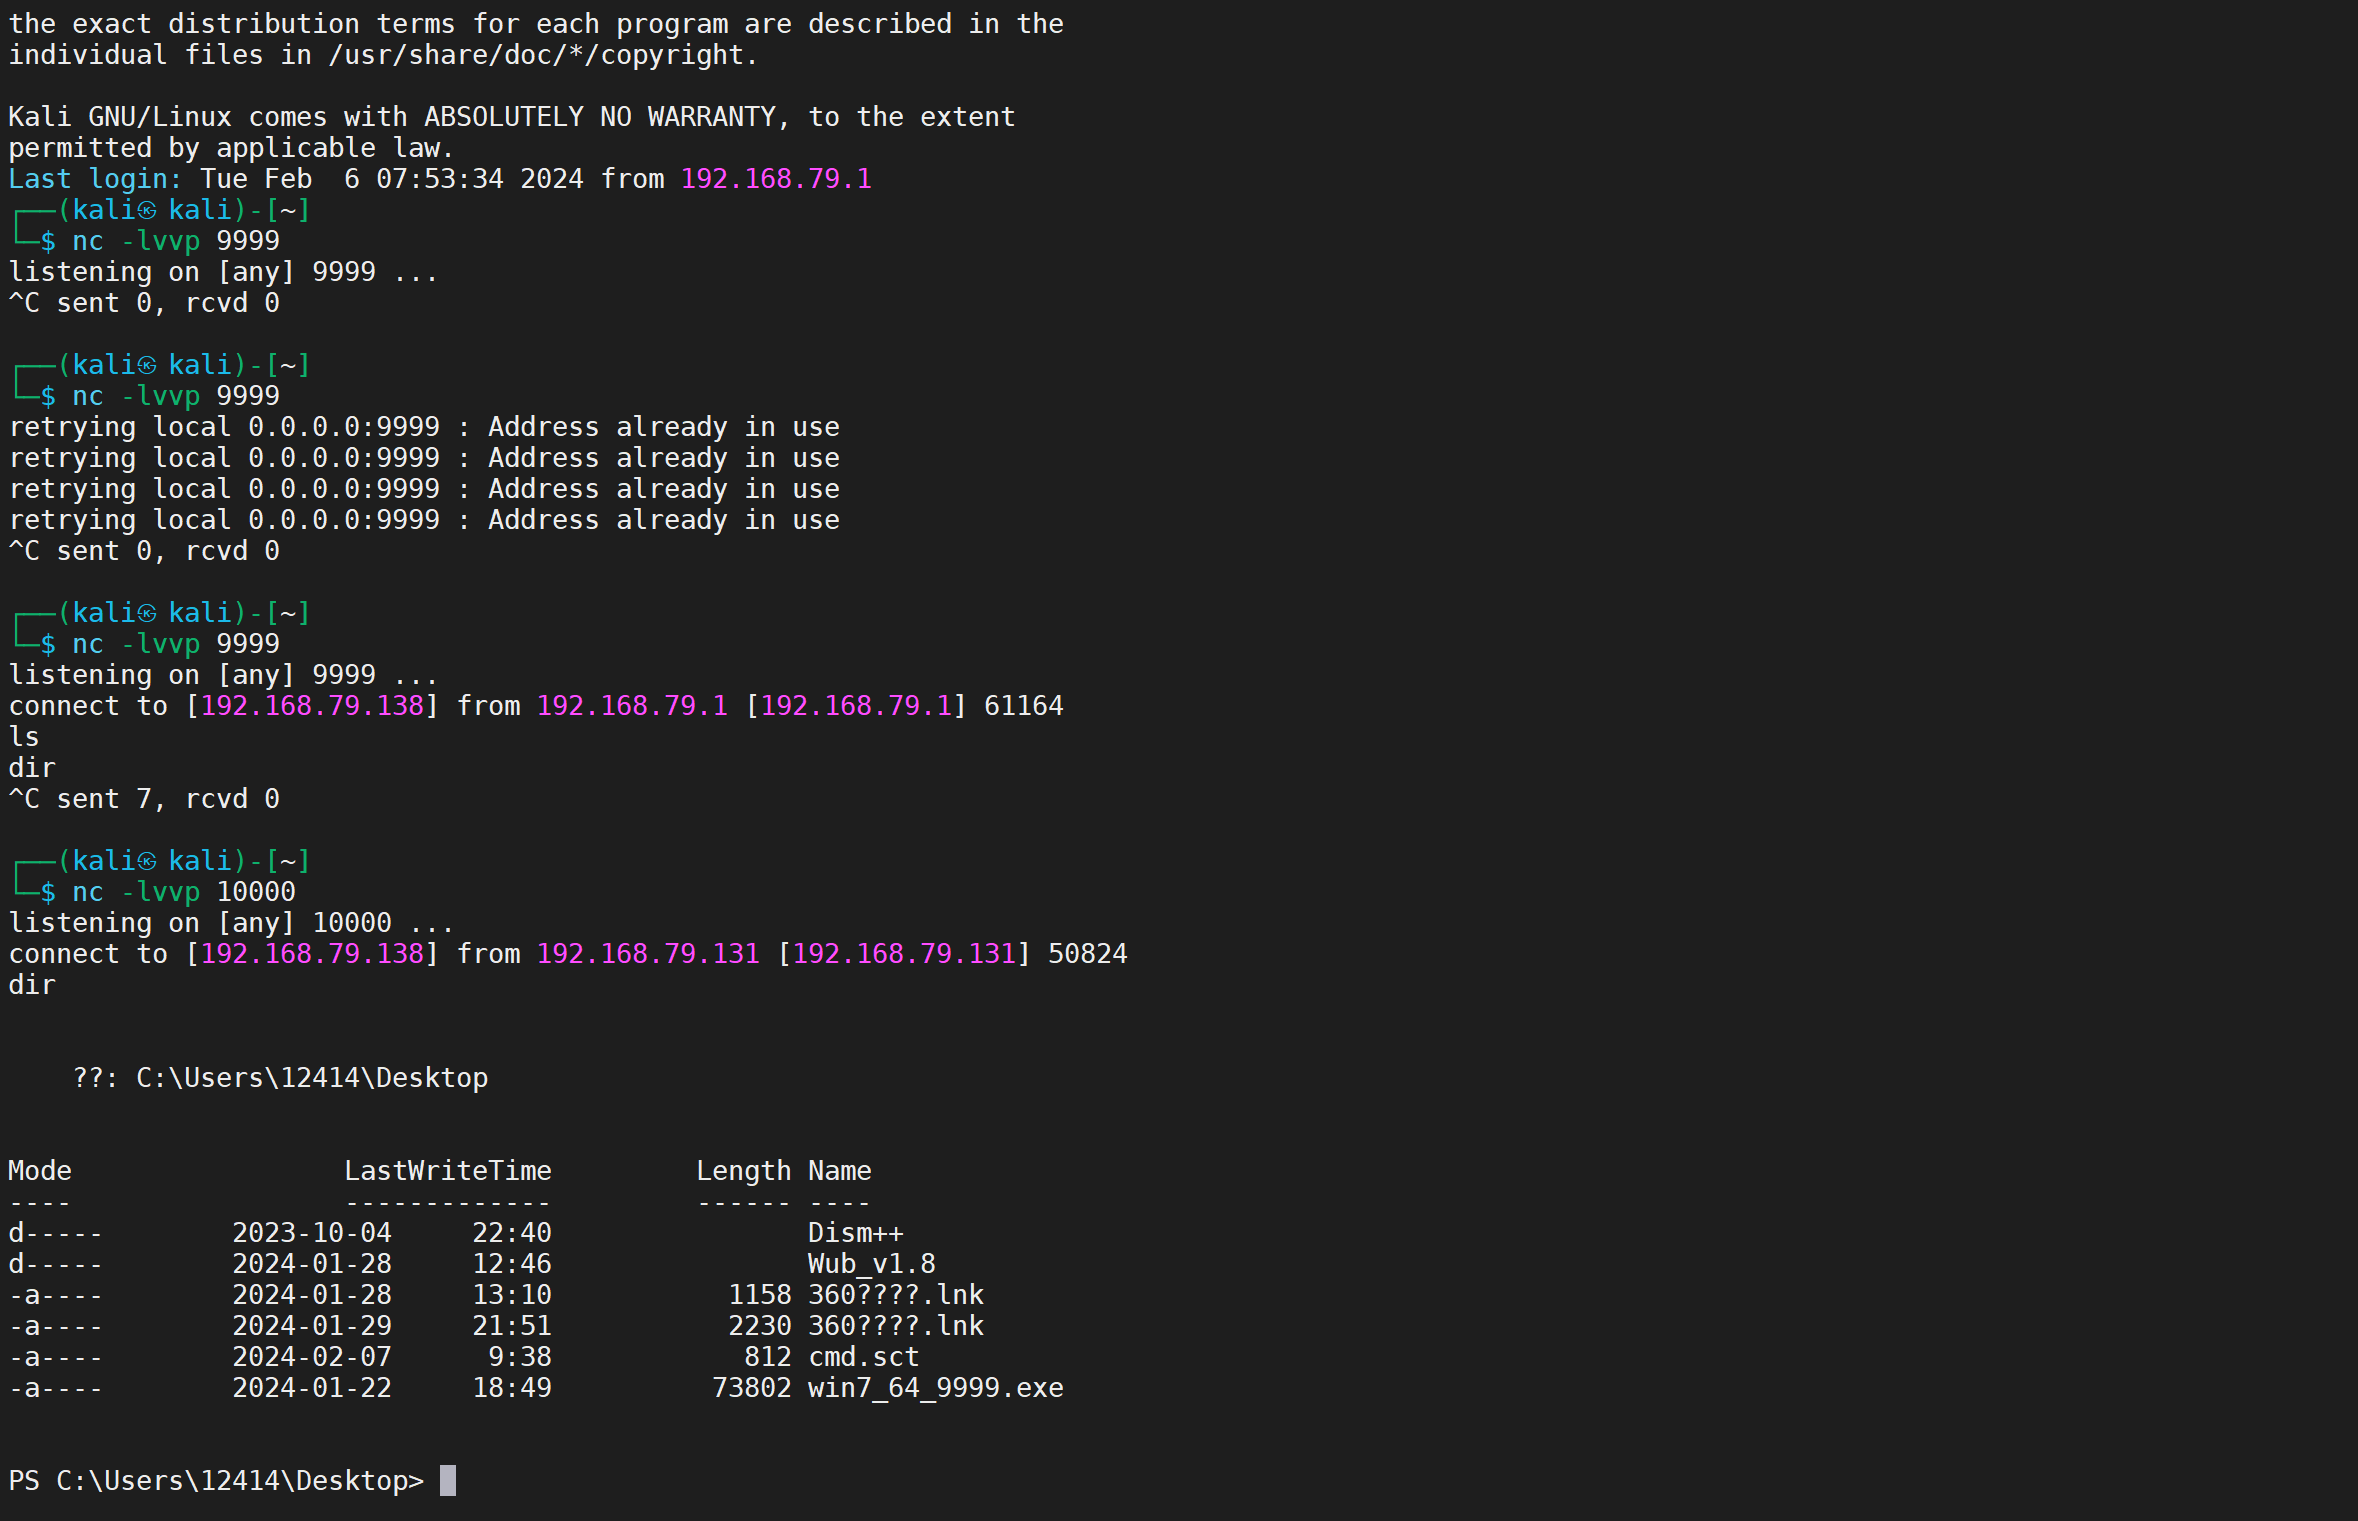Screen dimensions: 2358x1521
Task: Click the 2230-byte 360????.lnk entry
Action: tap(895, 1326)
